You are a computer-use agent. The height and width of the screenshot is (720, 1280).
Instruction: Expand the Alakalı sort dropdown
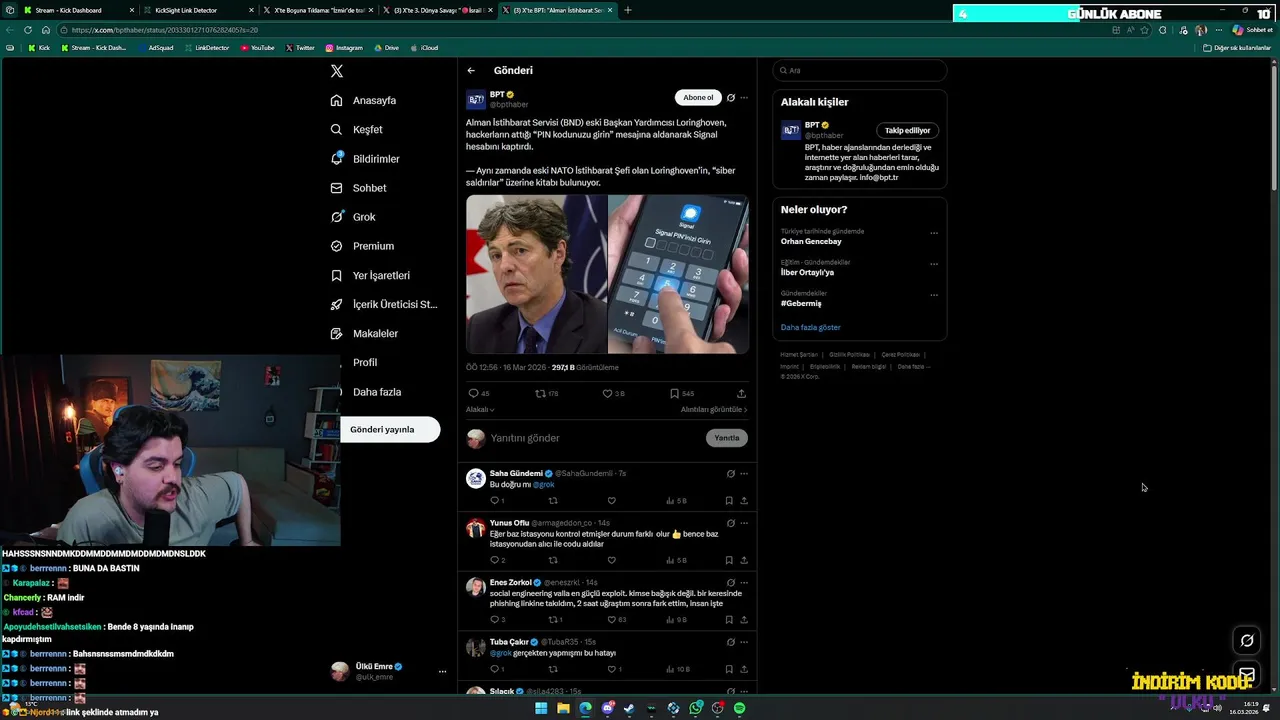point(480,410)
